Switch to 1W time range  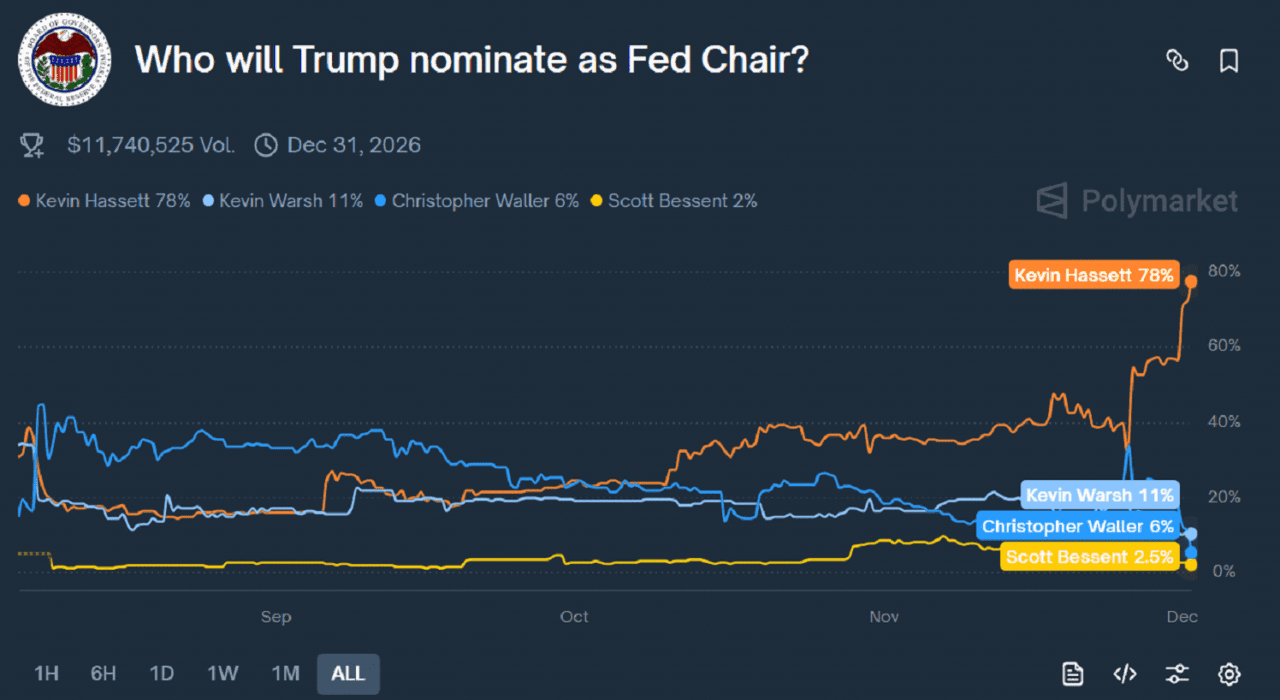224,673
